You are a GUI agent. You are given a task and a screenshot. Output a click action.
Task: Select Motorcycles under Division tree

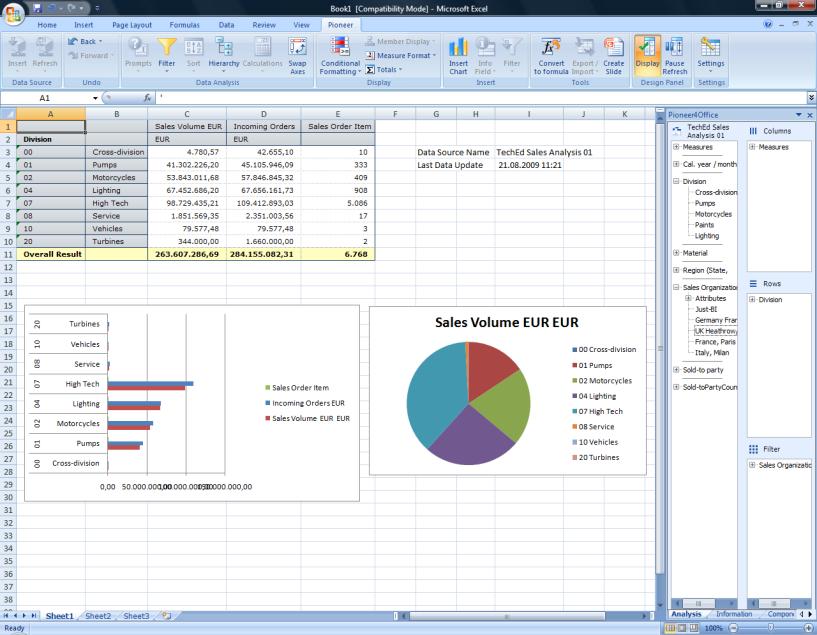point(713,214)
